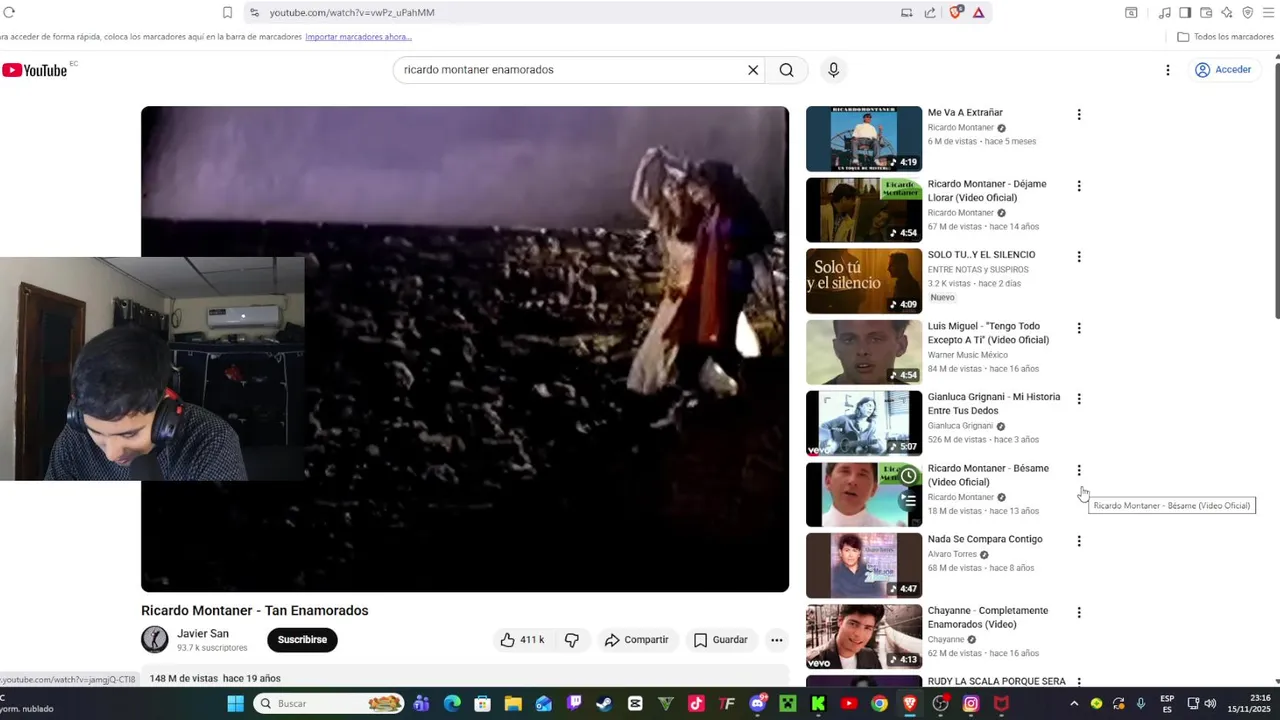1280x720 pixels.
Task: Click the youtube.com address bar URL
Action: click(352, 12)
